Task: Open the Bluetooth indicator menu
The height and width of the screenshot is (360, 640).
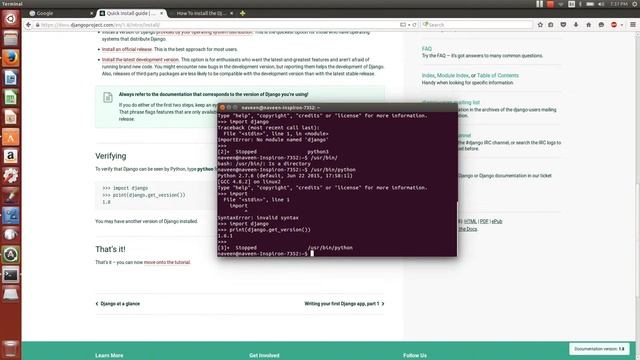Action: (x=580, y=4)
